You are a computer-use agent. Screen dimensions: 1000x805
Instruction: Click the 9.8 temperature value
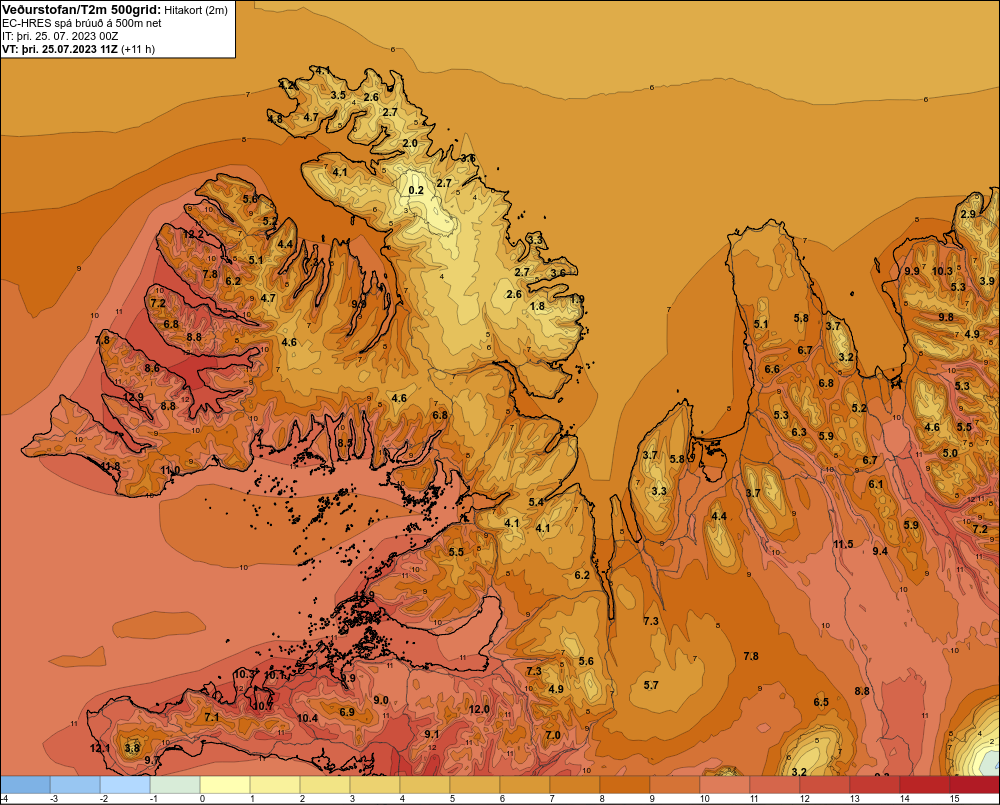pyautogui.click(x=946, y=317)
